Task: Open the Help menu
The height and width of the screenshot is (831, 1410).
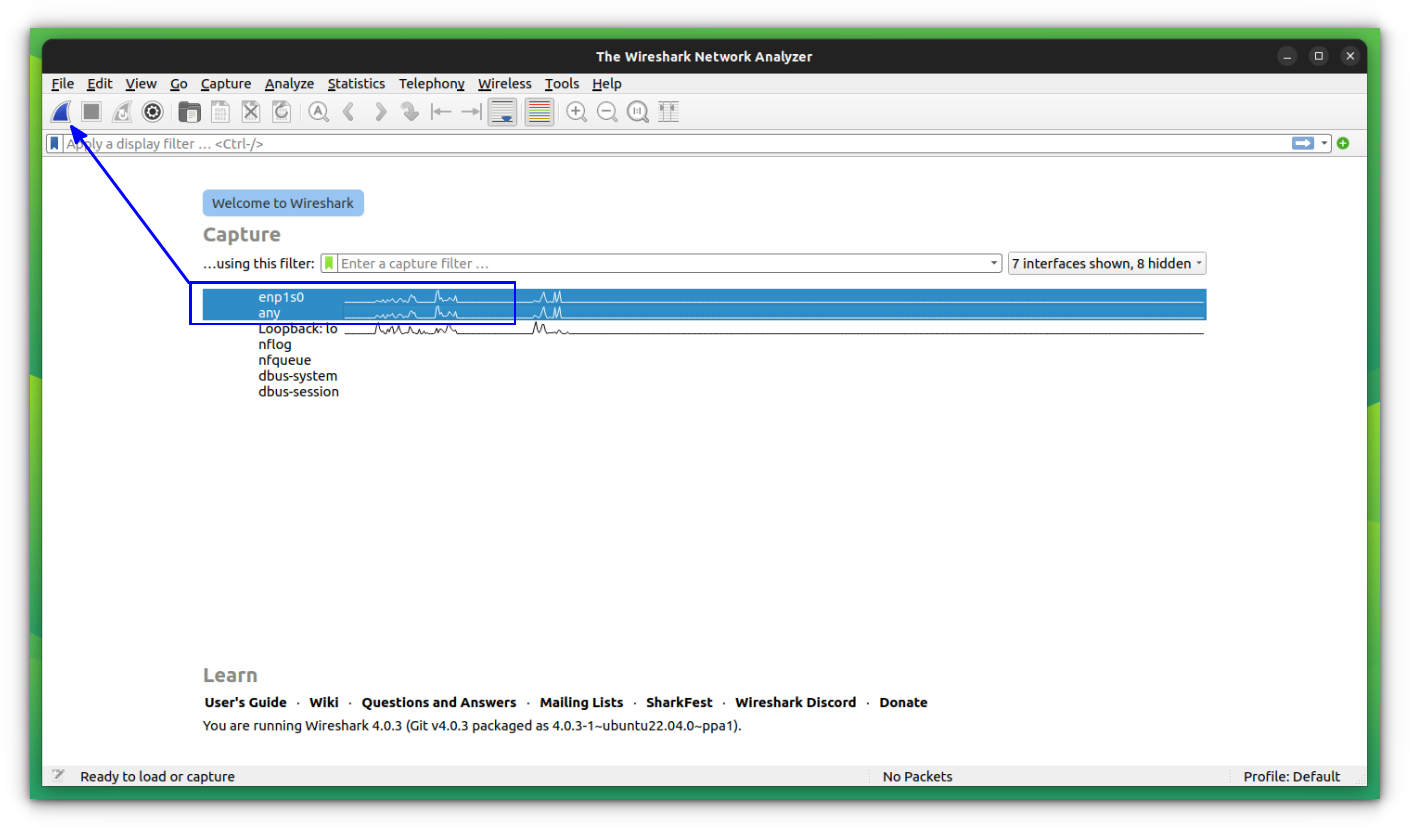Action: tap(607, 84)
